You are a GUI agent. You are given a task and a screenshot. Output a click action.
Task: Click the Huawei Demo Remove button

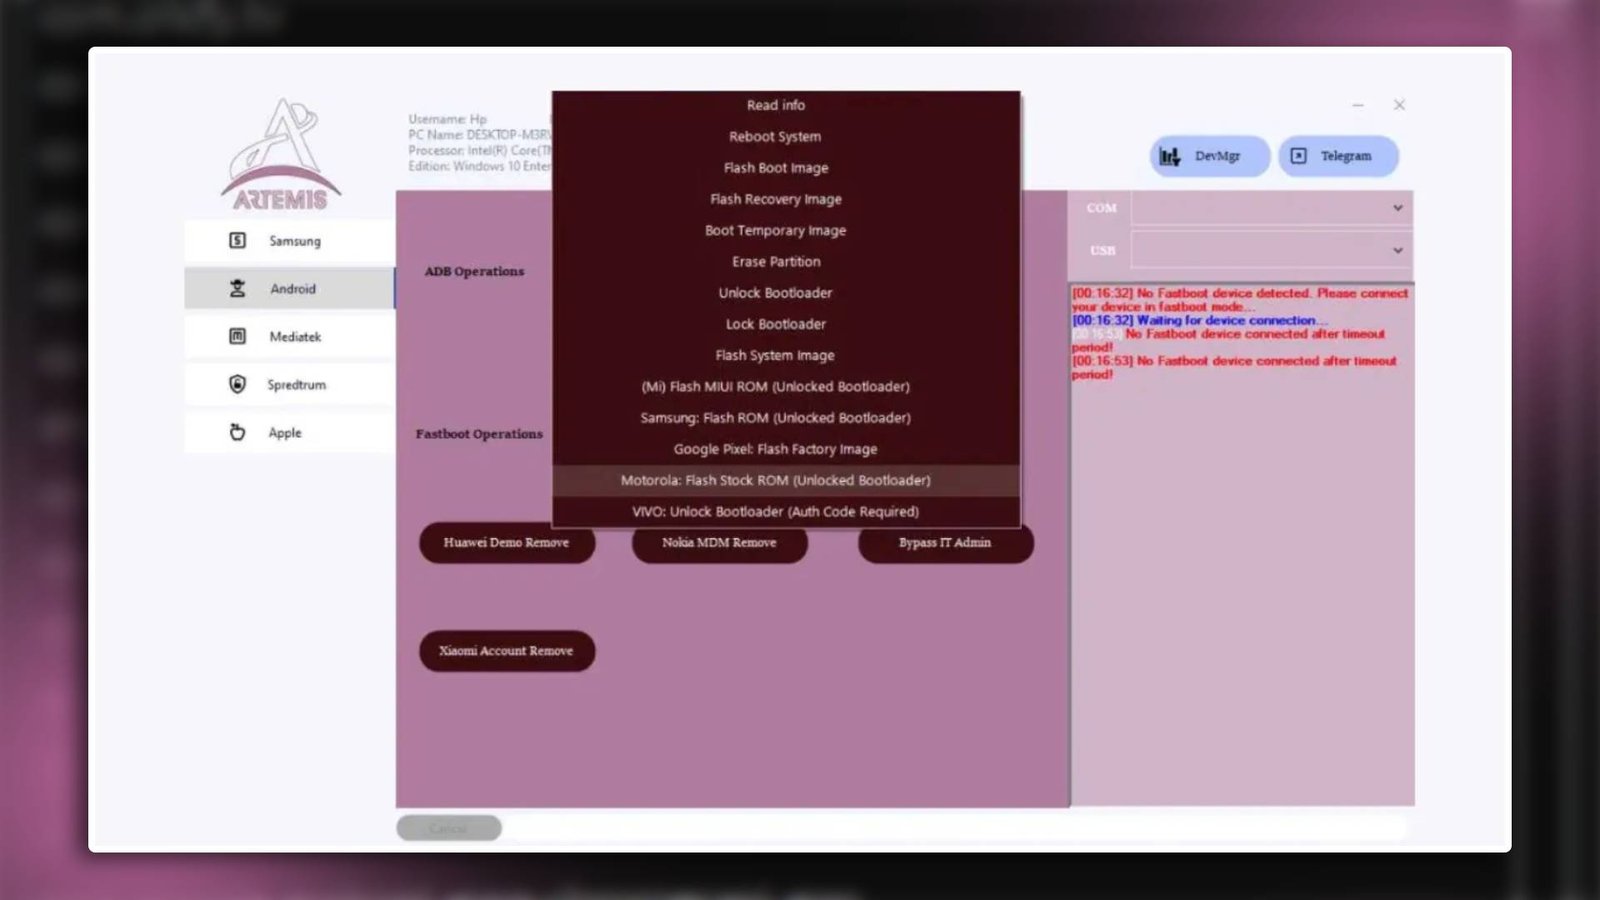(x=506, y=543)
